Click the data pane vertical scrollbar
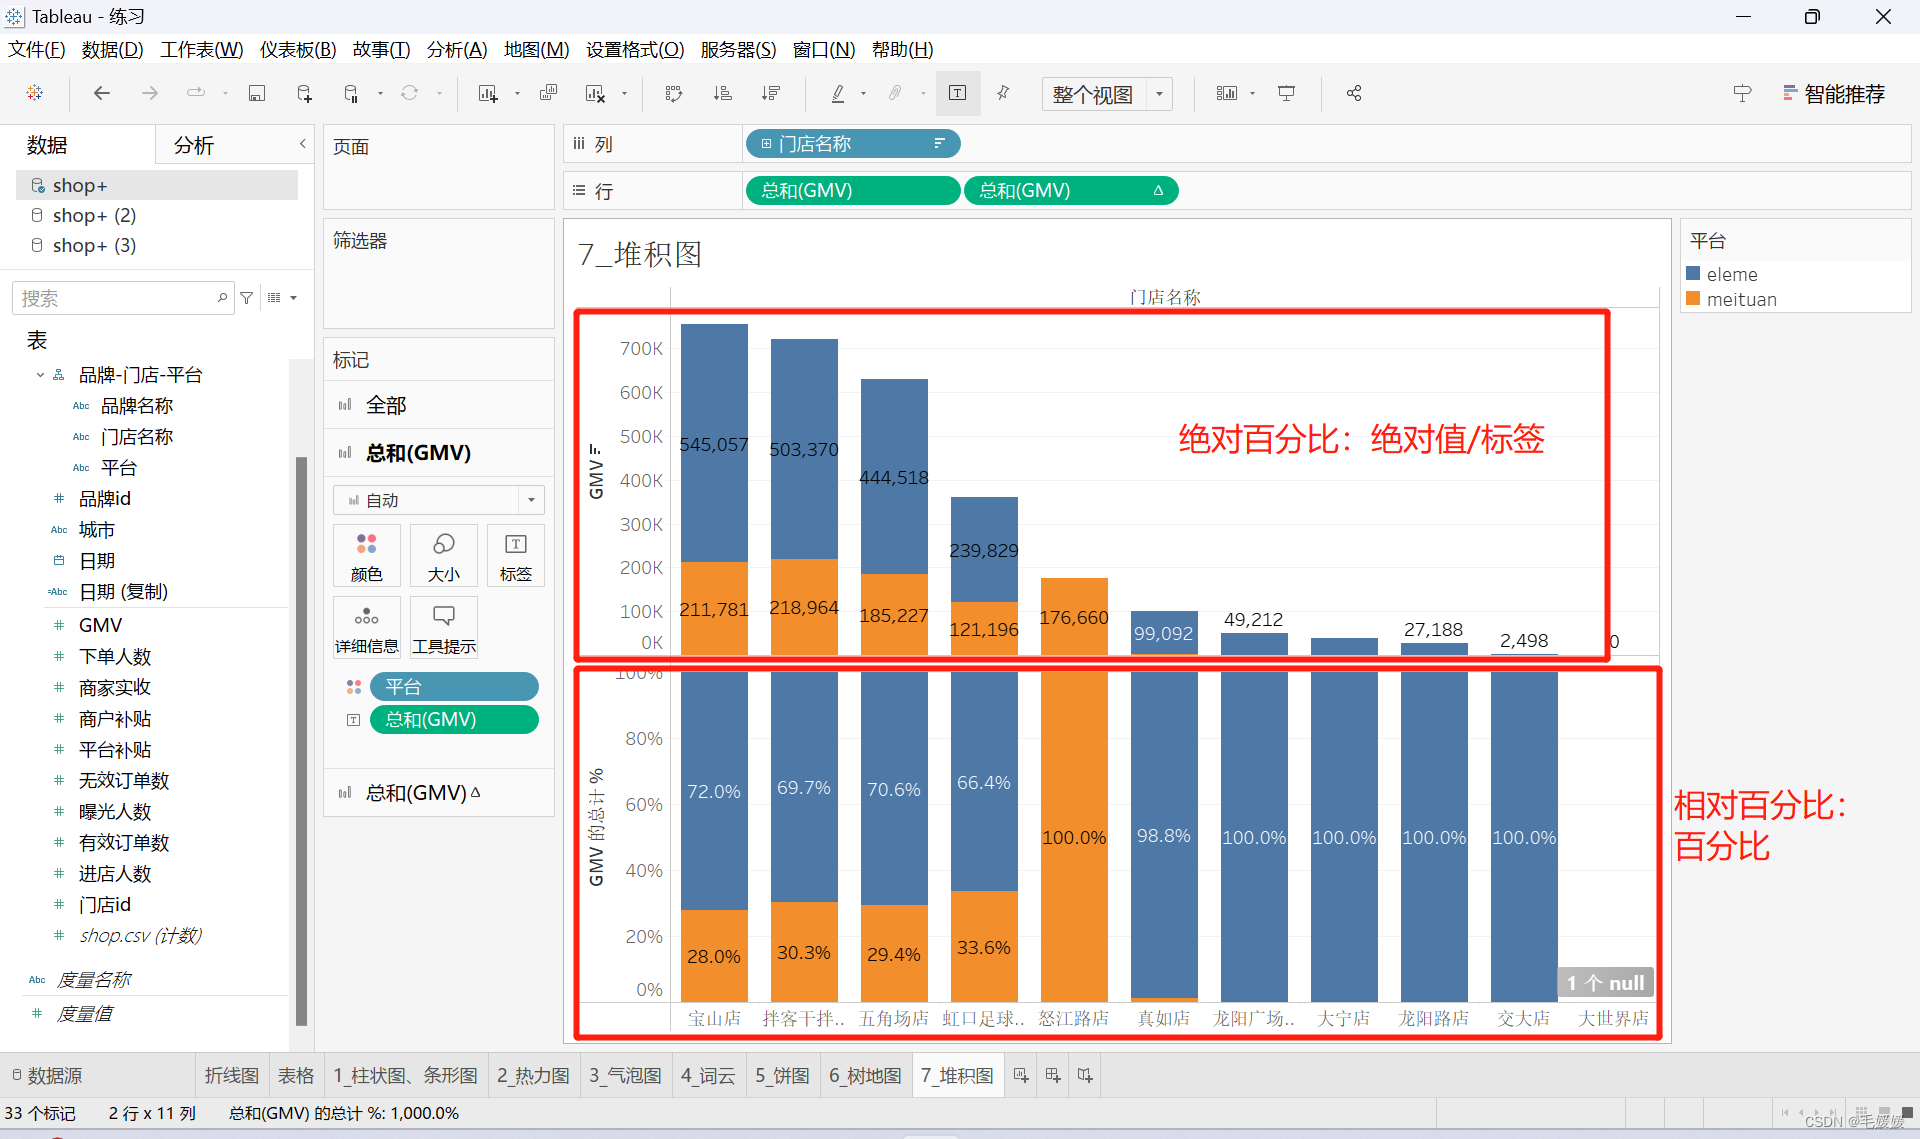The image size is (1920, 1139). (301, 741)
